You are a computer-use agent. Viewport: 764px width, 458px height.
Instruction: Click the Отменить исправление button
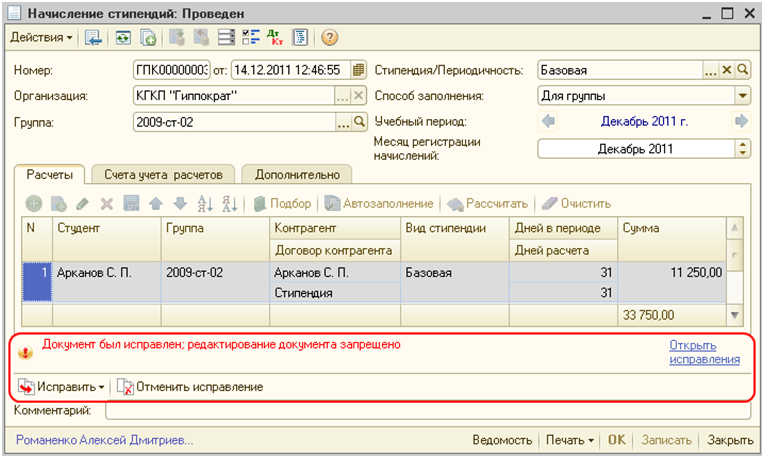190,386
